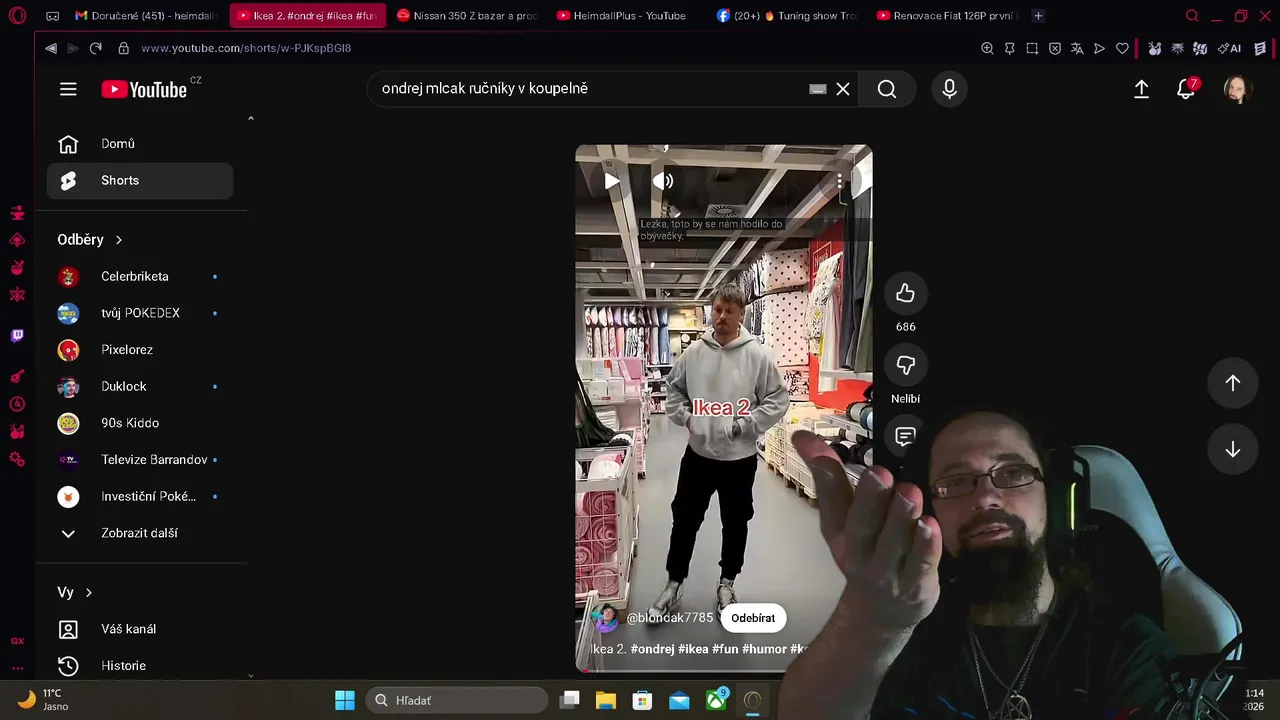Screen dimensions: 1280x720
Task: Switch to Doručené Gmail tab
Action: point(146,16)
